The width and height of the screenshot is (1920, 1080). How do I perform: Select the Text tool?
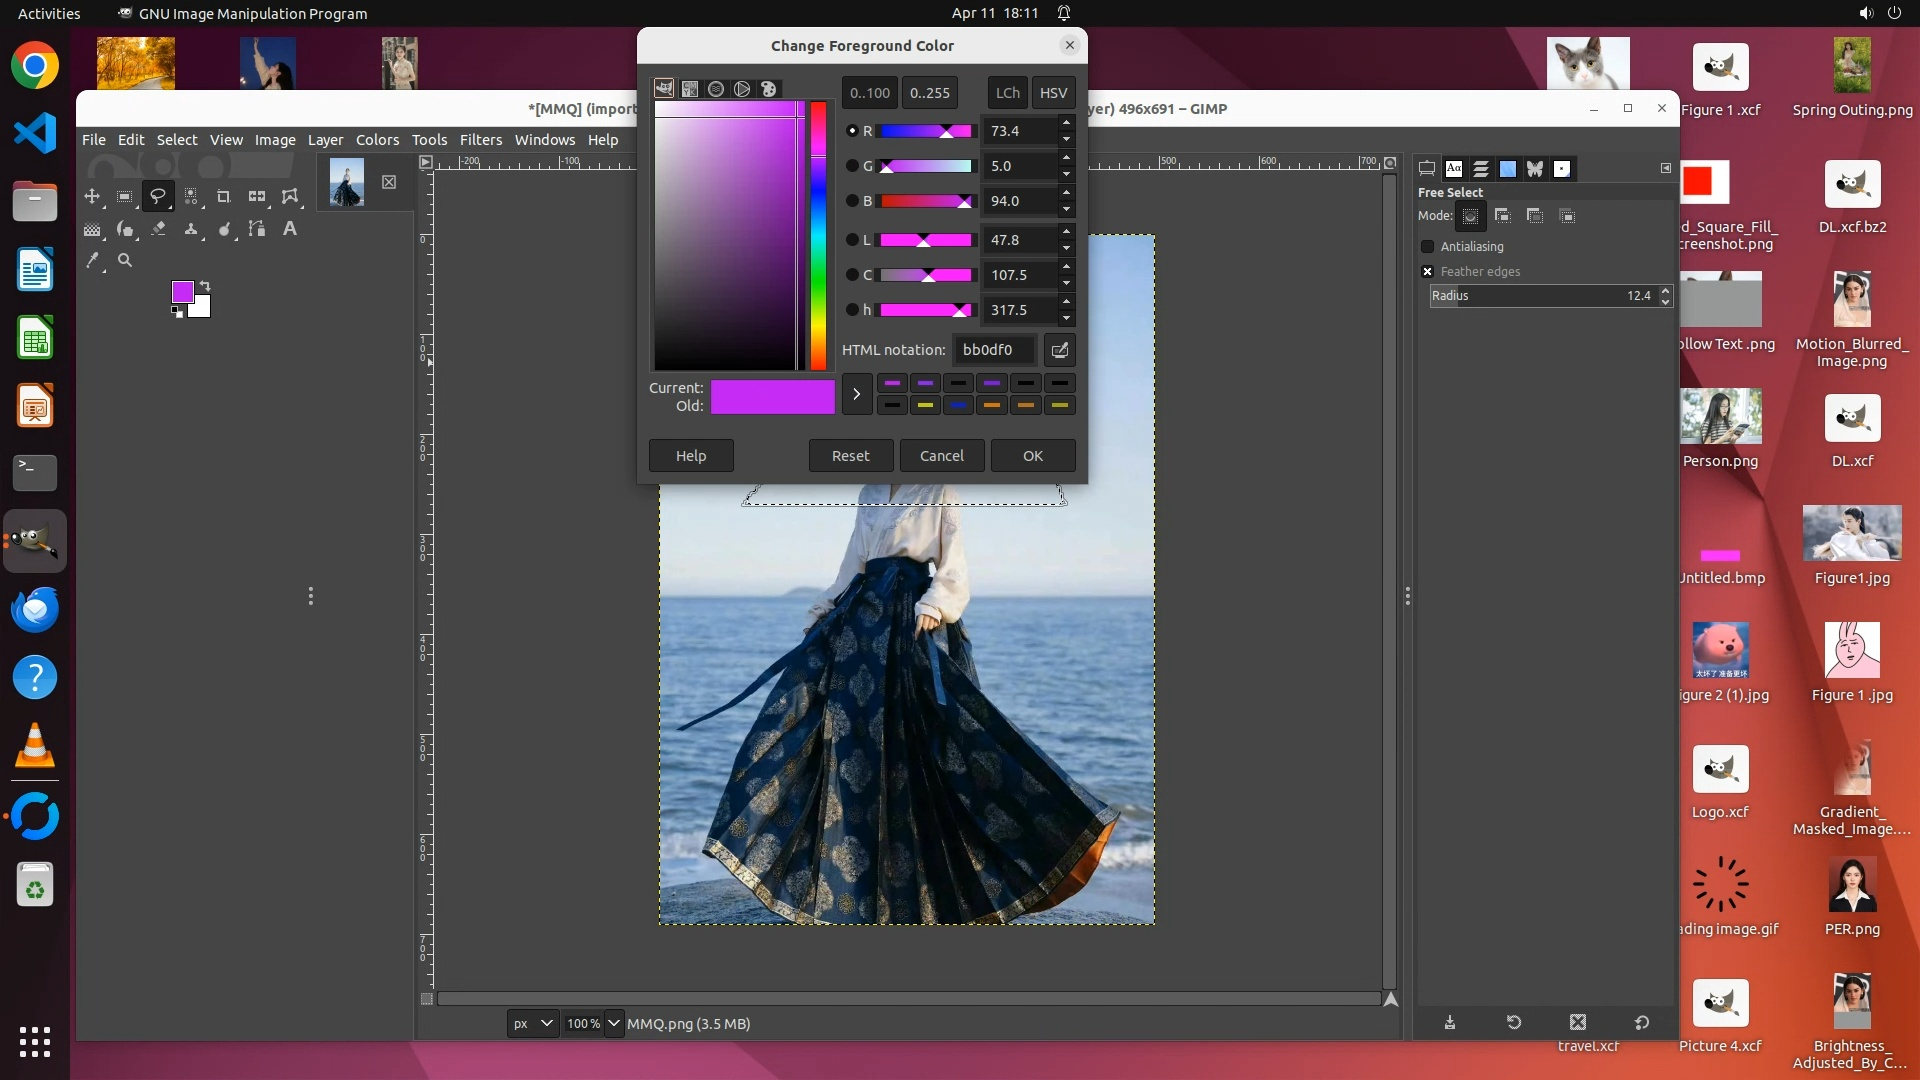click(x=290, y=229)
